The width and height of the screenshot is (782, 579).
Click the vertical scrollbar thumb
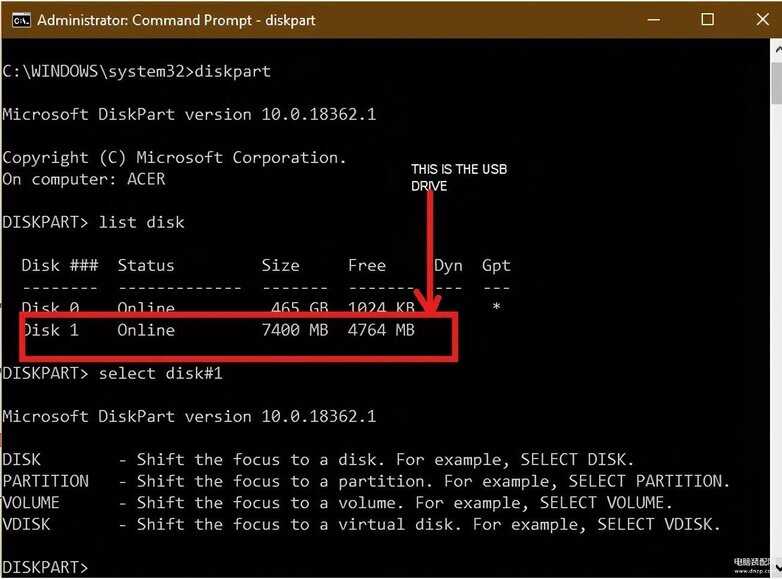(777, 82)
